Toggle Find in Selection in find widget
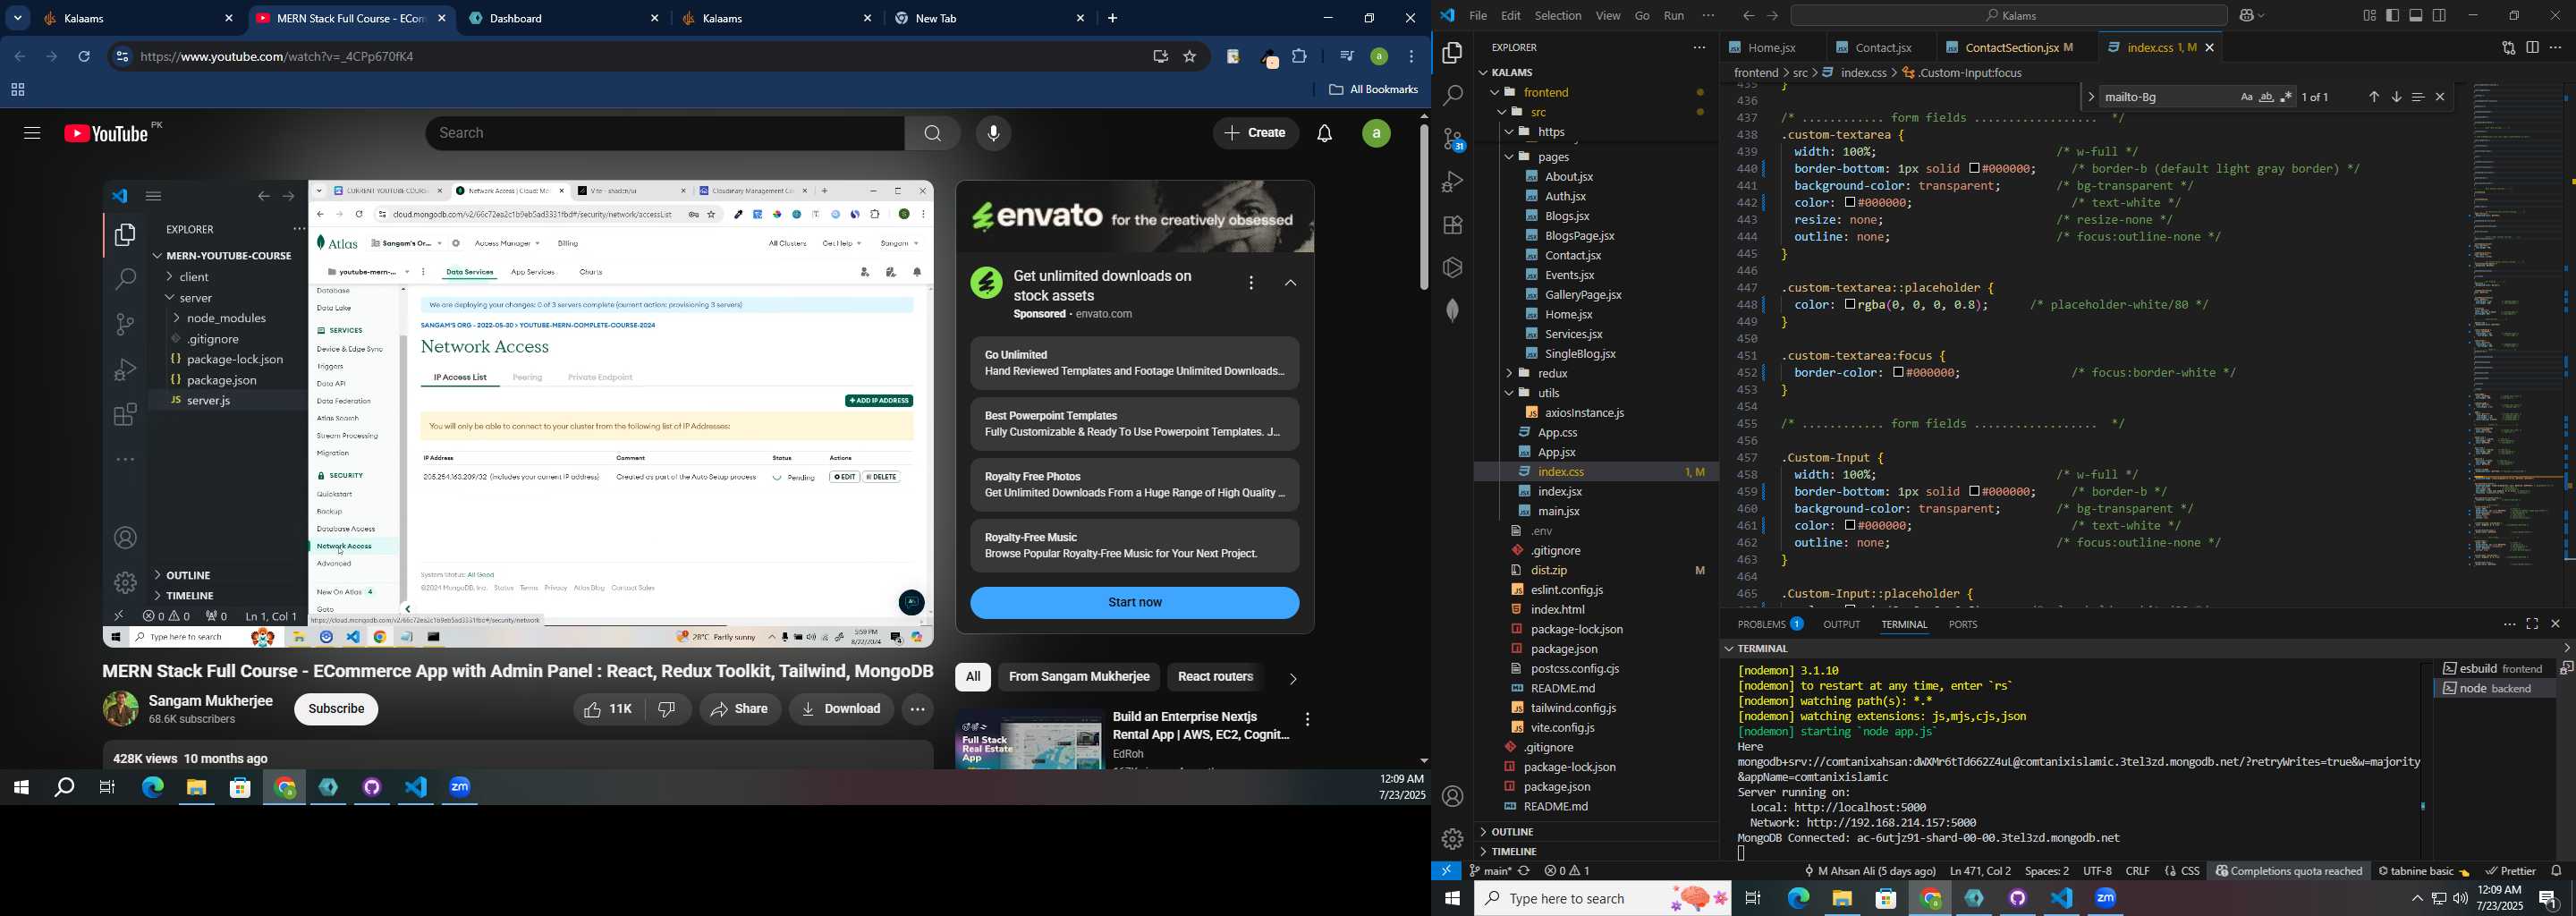 2418,97
